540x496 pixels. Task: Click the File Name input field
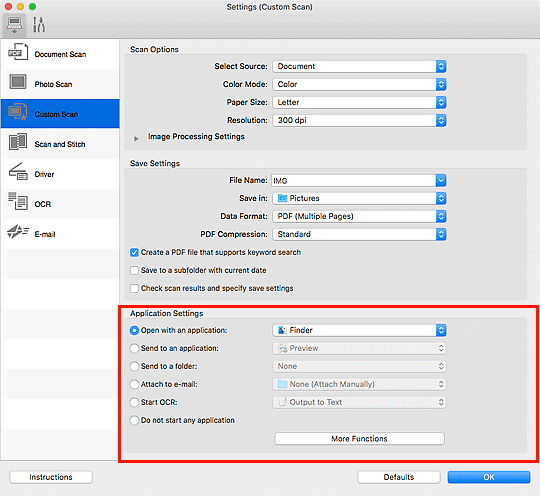[354, 180]
